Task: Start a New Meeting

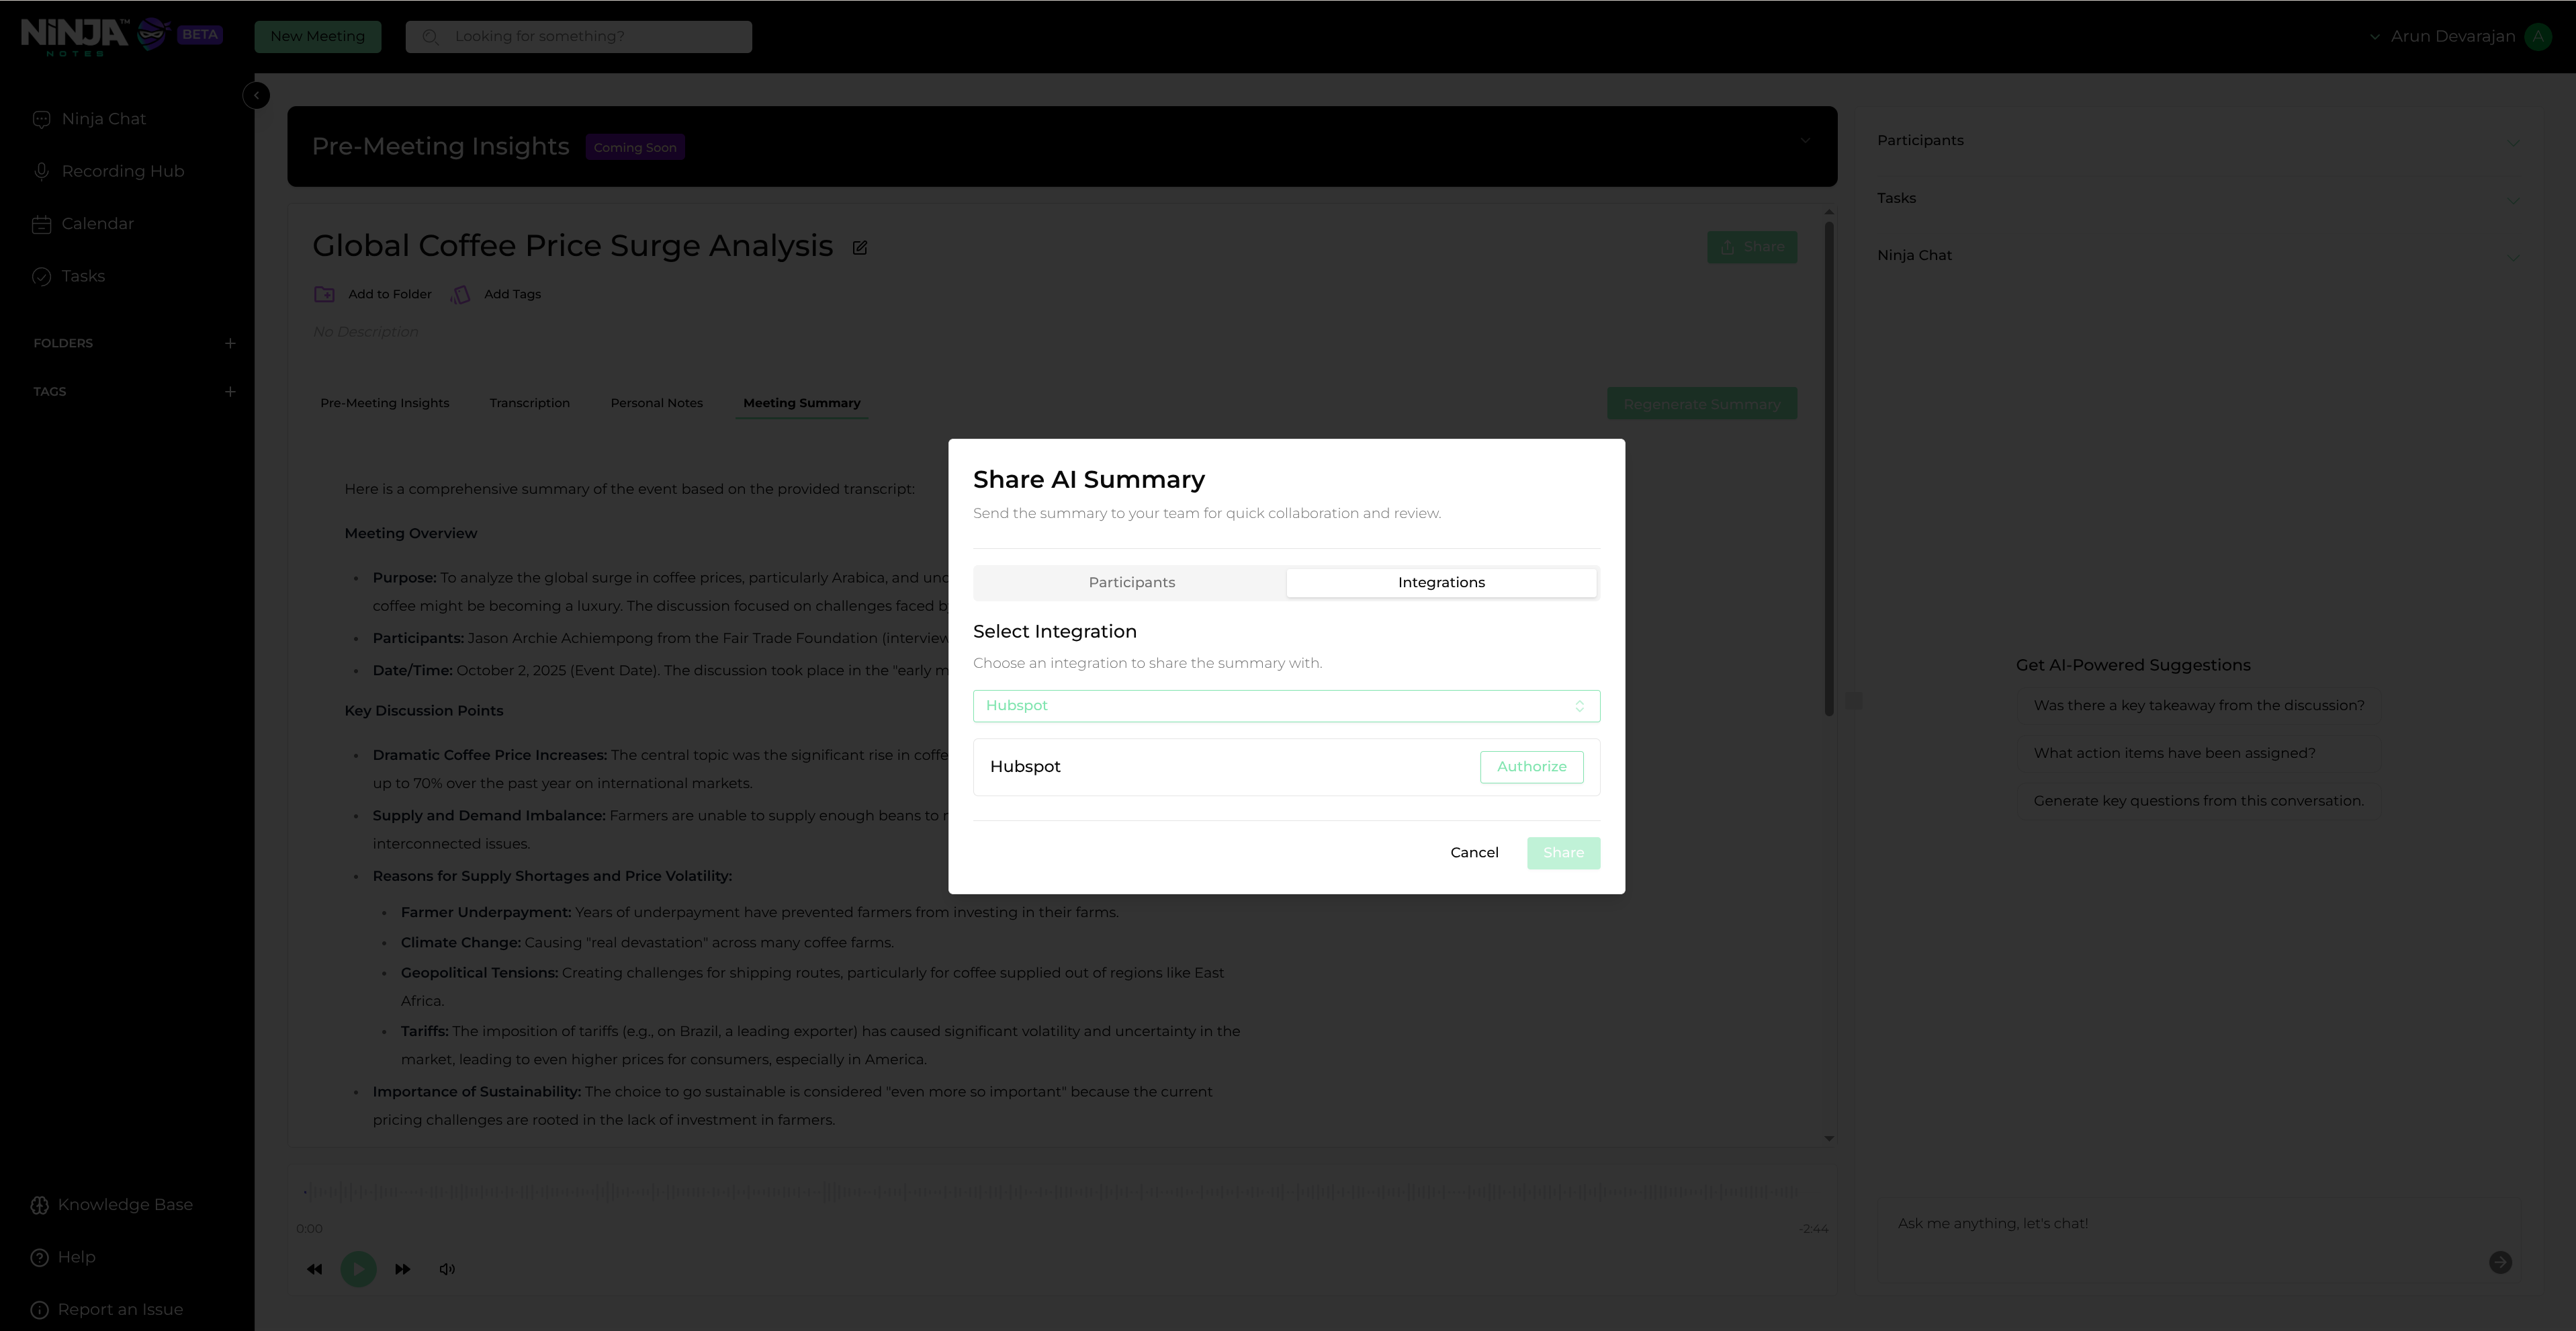Action: 317,37
